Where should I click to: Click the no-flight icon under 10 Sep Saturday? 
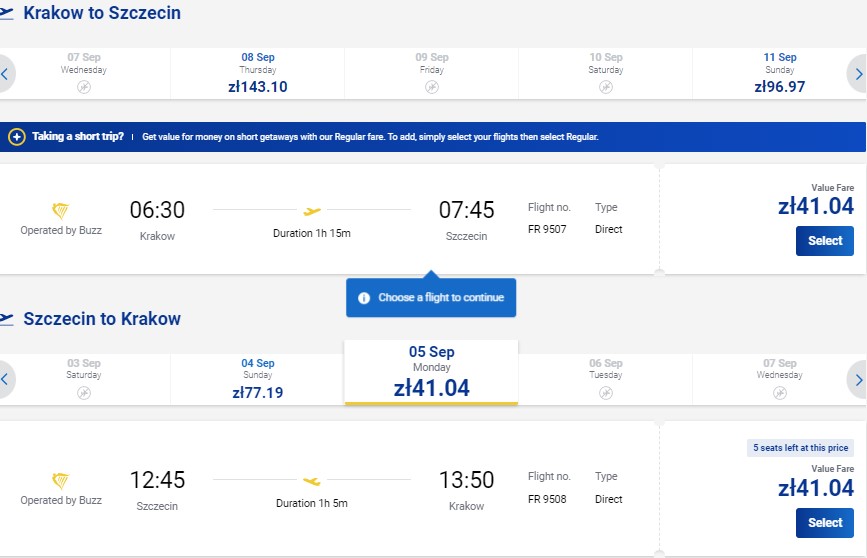[x=606, y=87]
